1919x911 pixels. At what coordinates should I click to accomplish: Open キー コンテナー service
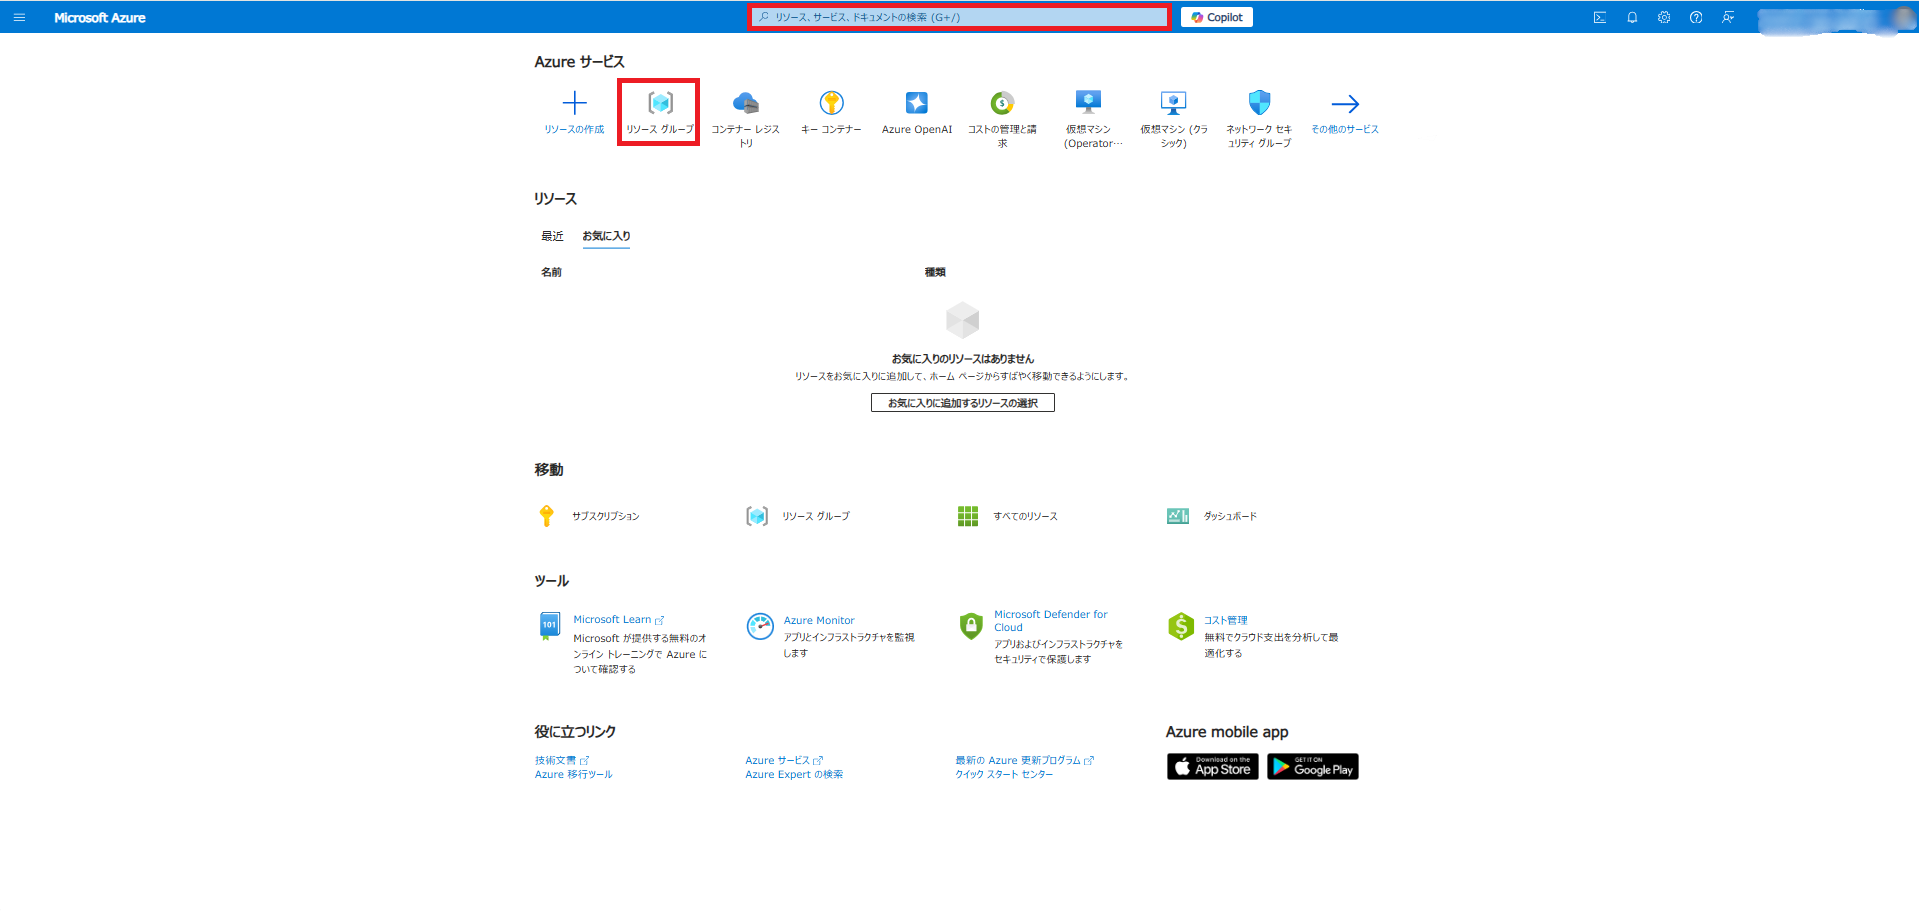tap(831, 112)
